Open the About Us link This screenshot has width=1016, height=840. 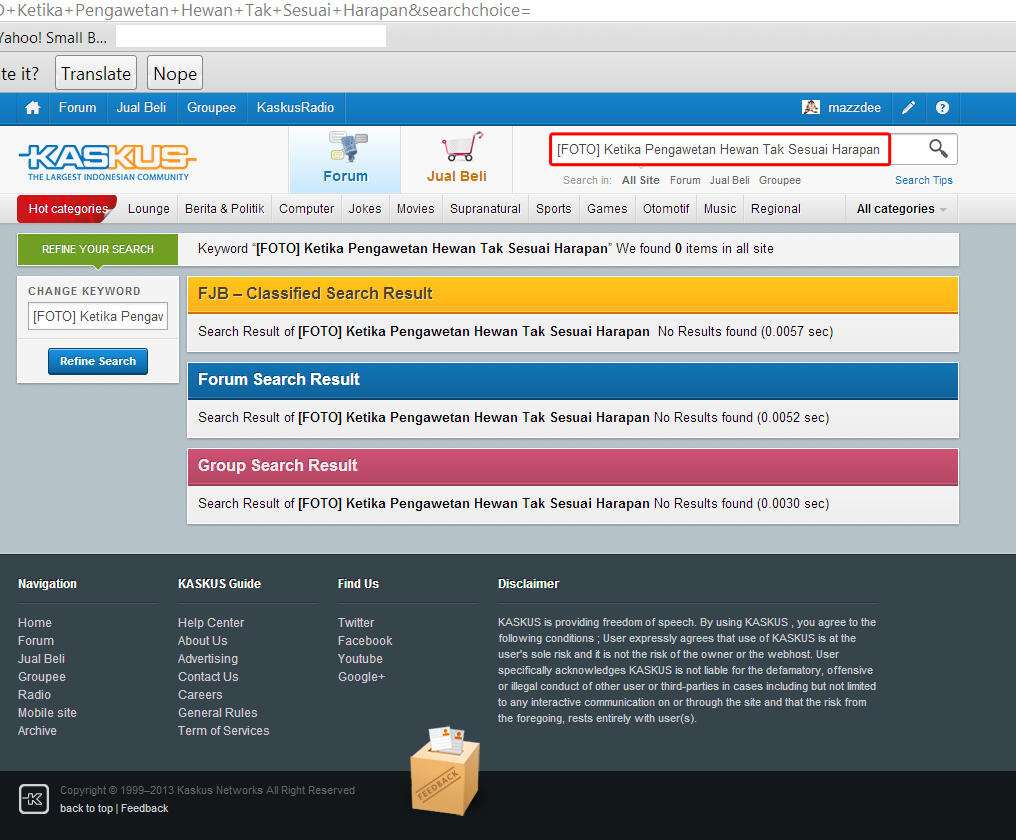[202, 640]
